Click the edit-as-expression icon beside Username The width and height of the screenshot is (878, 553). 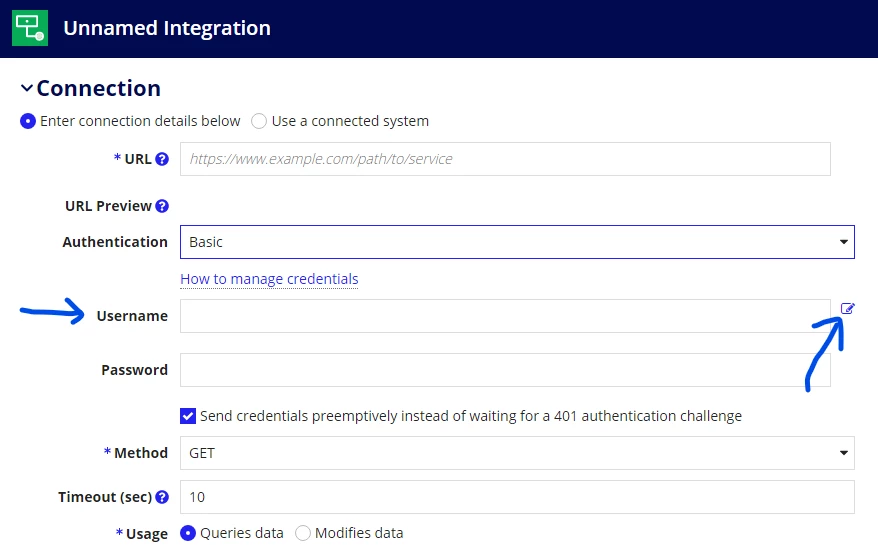847,308
